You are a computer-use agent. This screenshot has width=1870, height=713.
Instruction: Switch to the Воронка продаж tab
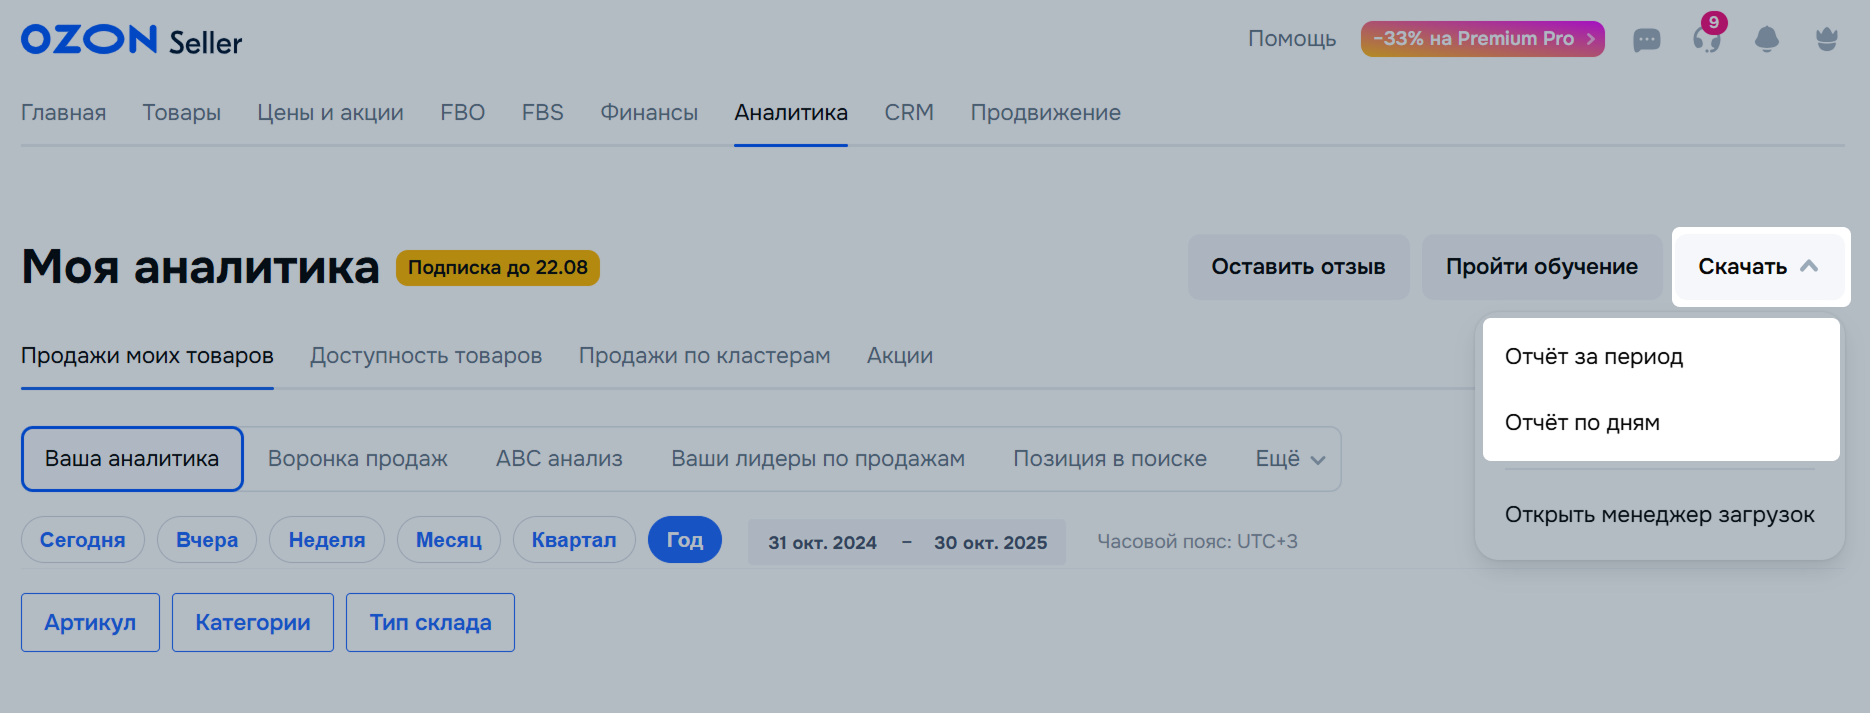click(x=357, y=459)
